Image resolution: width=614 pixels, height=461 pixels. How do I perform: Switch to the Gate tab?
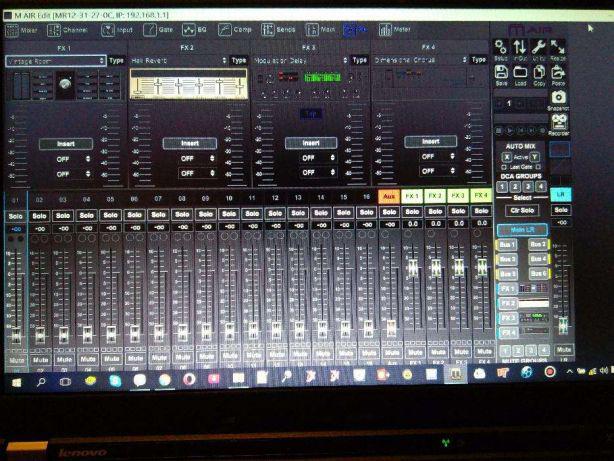click(159, 30)
